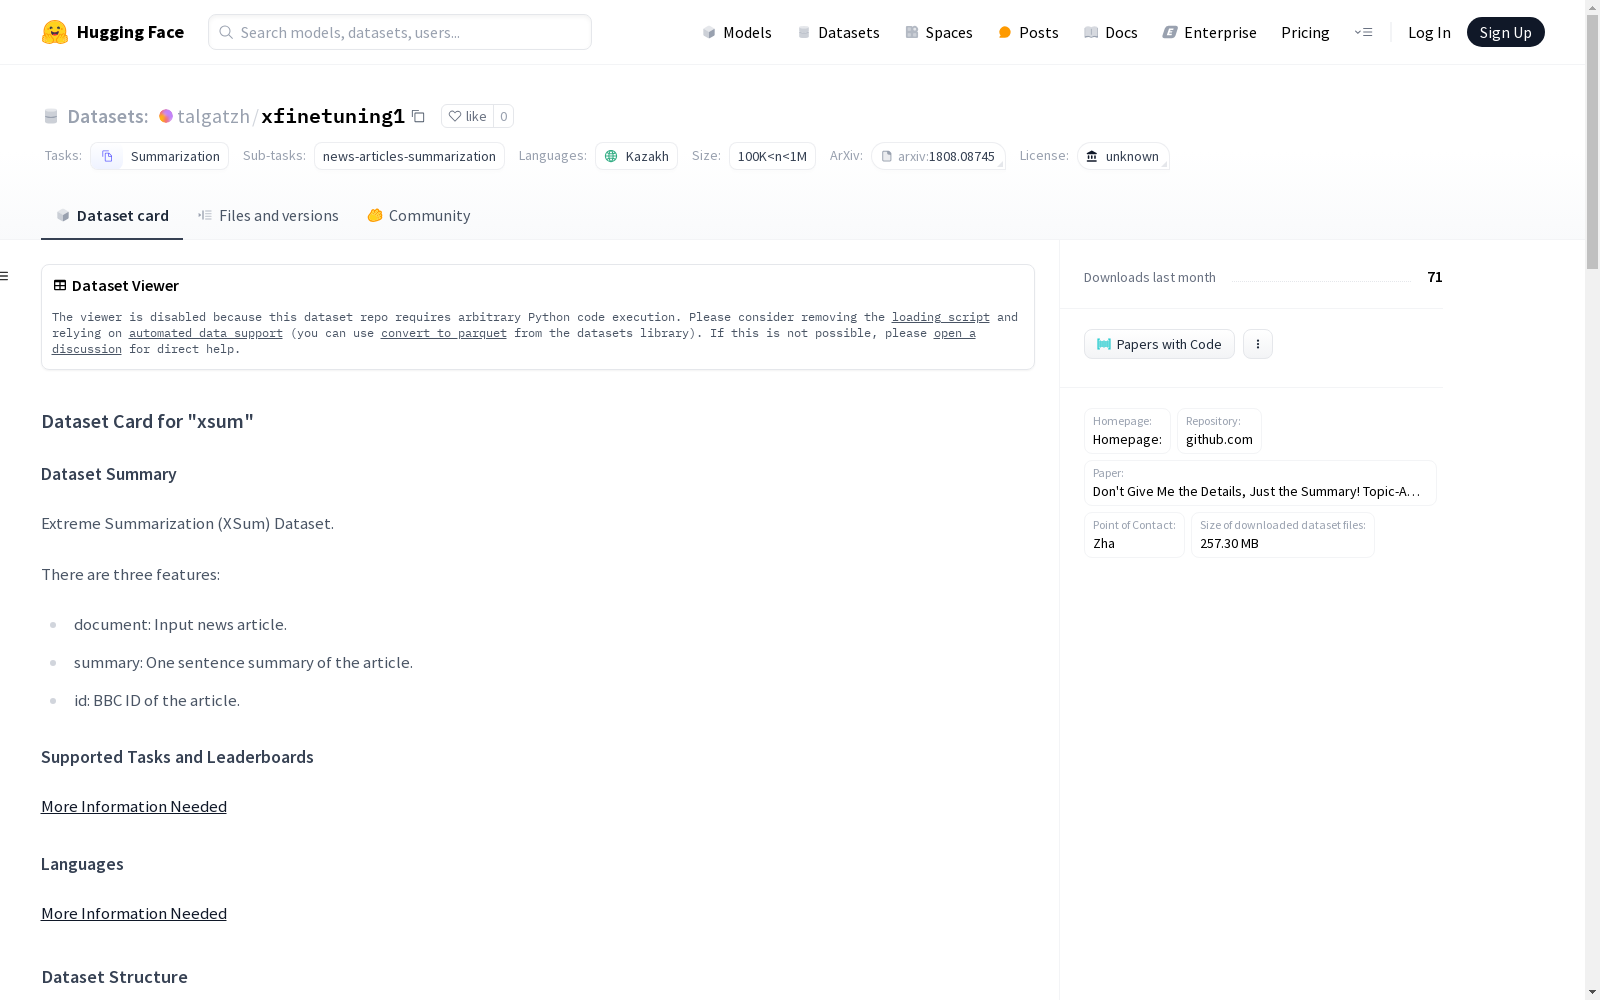Click the Dataset Summary heading

(x=109, y=474)
